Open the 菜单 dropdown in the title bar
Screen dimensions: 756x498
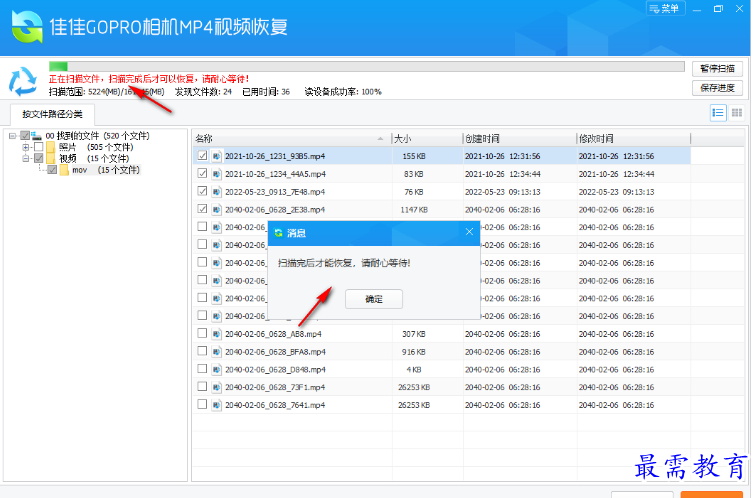coord(665,9)
